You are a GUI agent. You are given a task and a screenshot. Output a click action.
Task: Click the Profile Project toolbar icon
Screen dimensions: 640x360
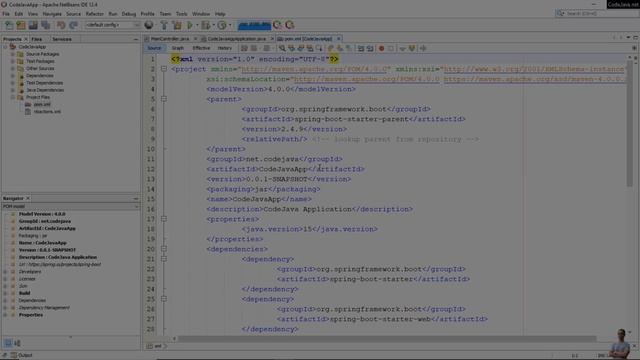[x=222, y=25]
